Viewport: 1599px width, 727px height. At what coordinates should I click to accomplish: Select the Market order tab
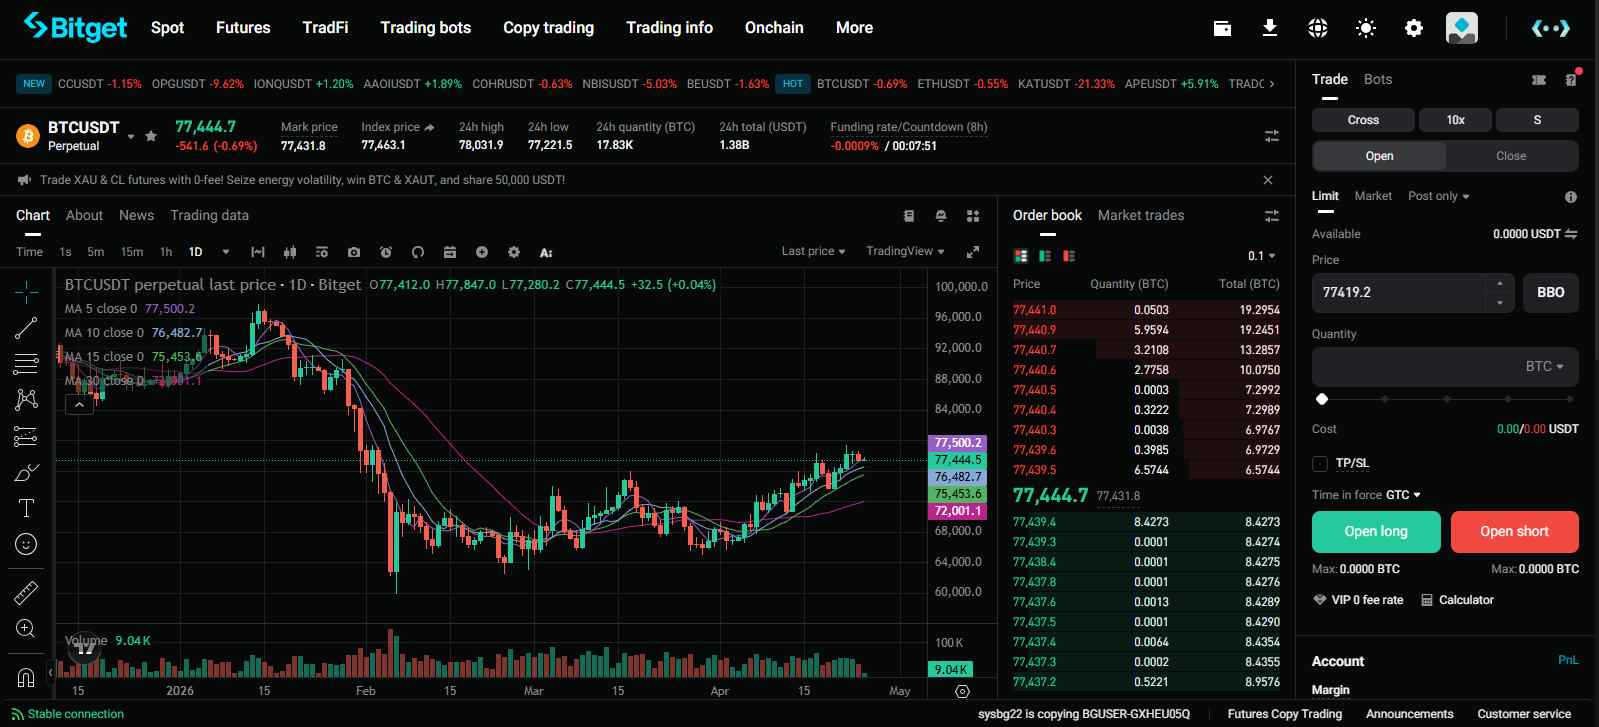pyautogui.click(x=1373, y=196)
